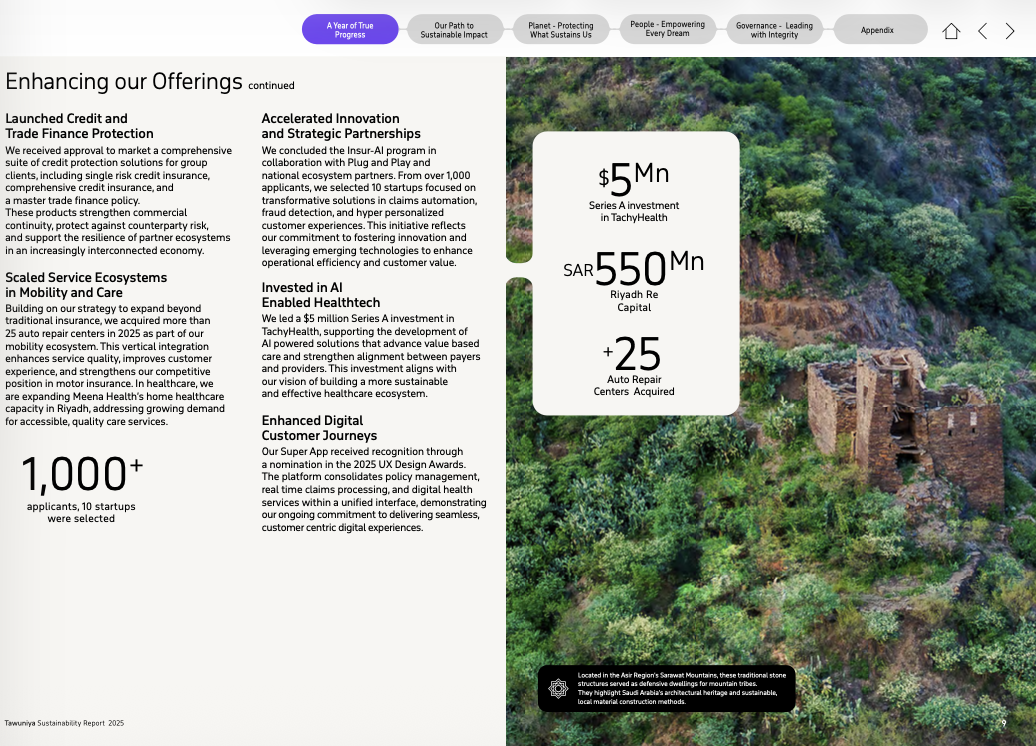The height and width of the screenshot is (746, 1036).
Task: Click the home icon in the navigation bar
Action: click(951, 31)
